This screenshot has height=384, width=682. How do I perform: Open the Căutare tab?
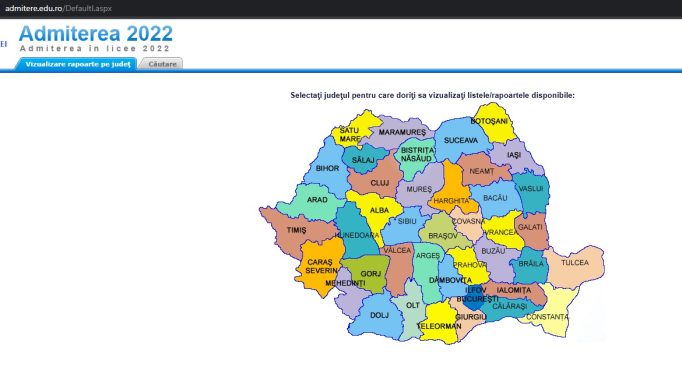click(x=162, y=64)
